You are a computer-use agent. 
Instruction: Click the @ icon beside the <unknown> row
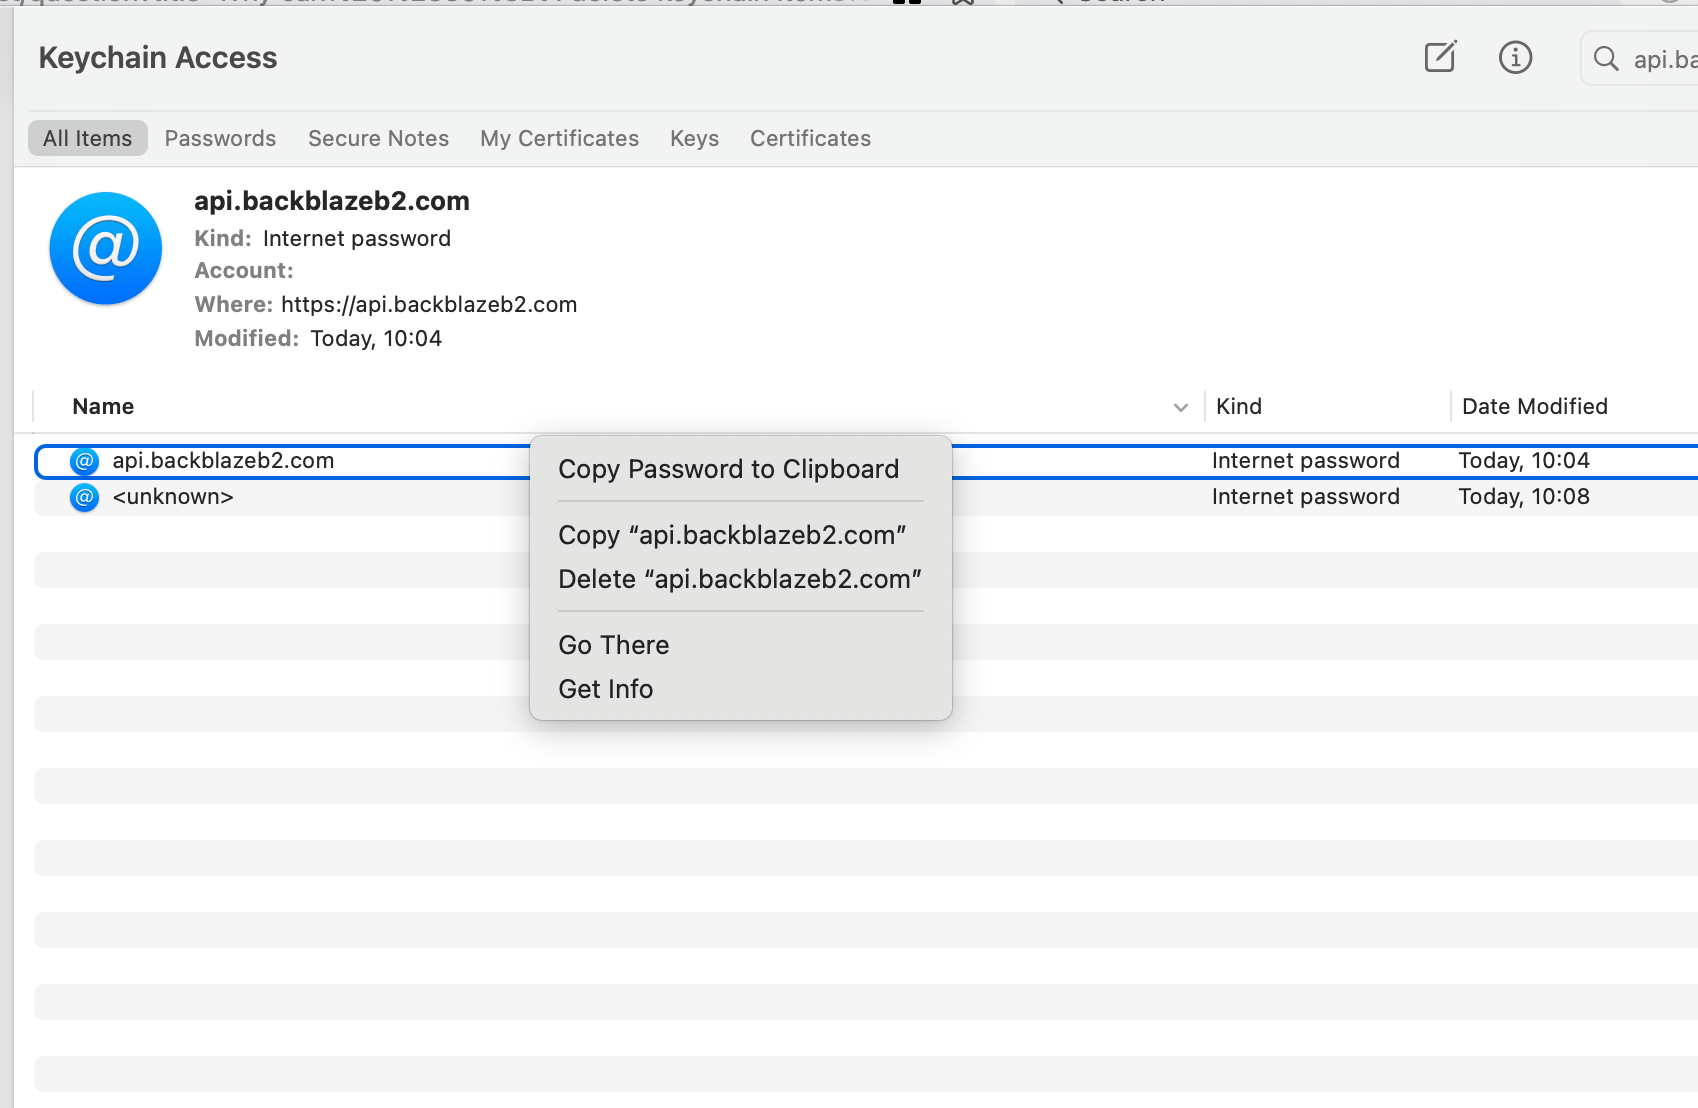[84, 497]
